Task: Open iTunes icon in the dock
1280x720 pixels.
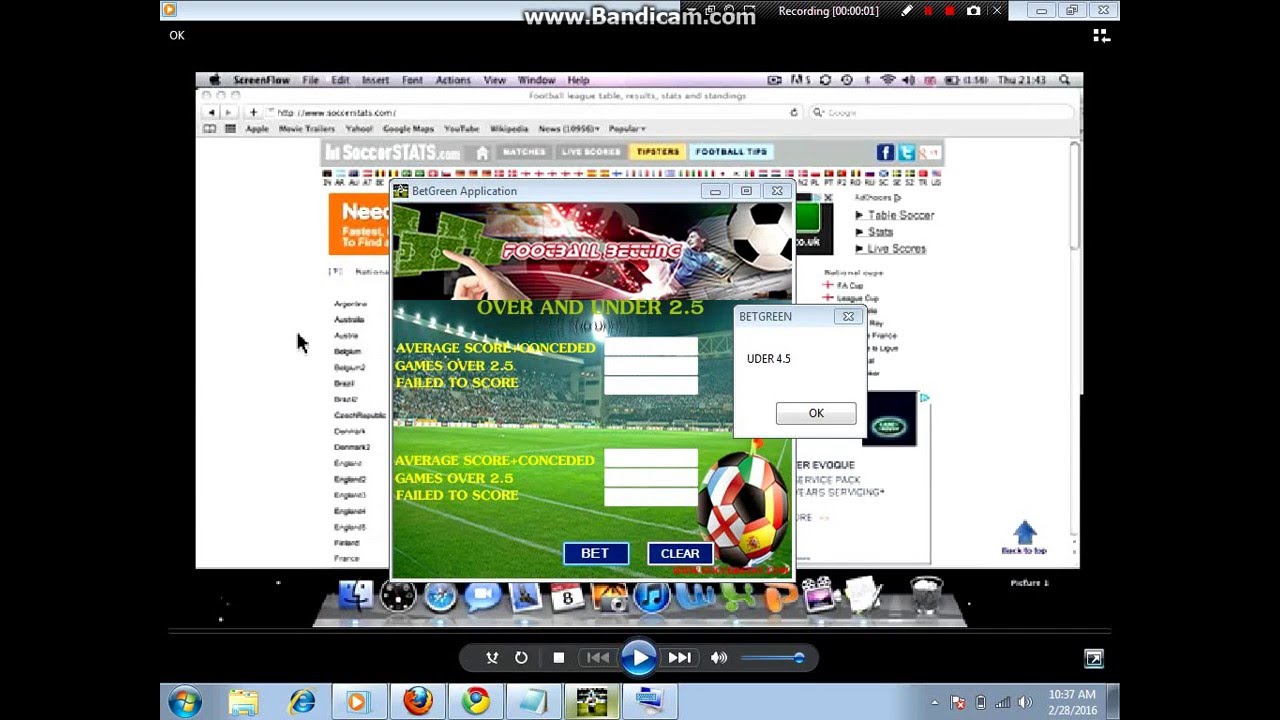Action: 651,597
